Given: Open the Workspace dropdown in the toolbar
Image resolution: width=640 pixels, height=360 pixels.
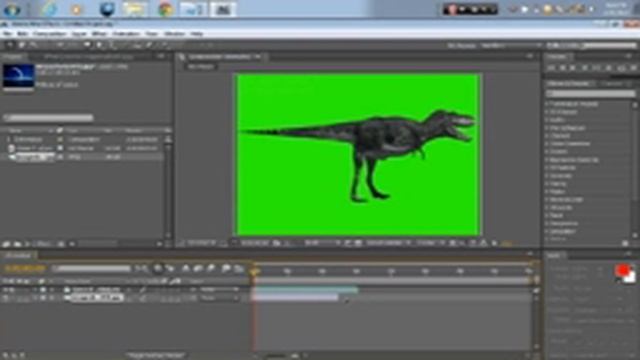Looking at the screenshot, I should tap(511, 45).
